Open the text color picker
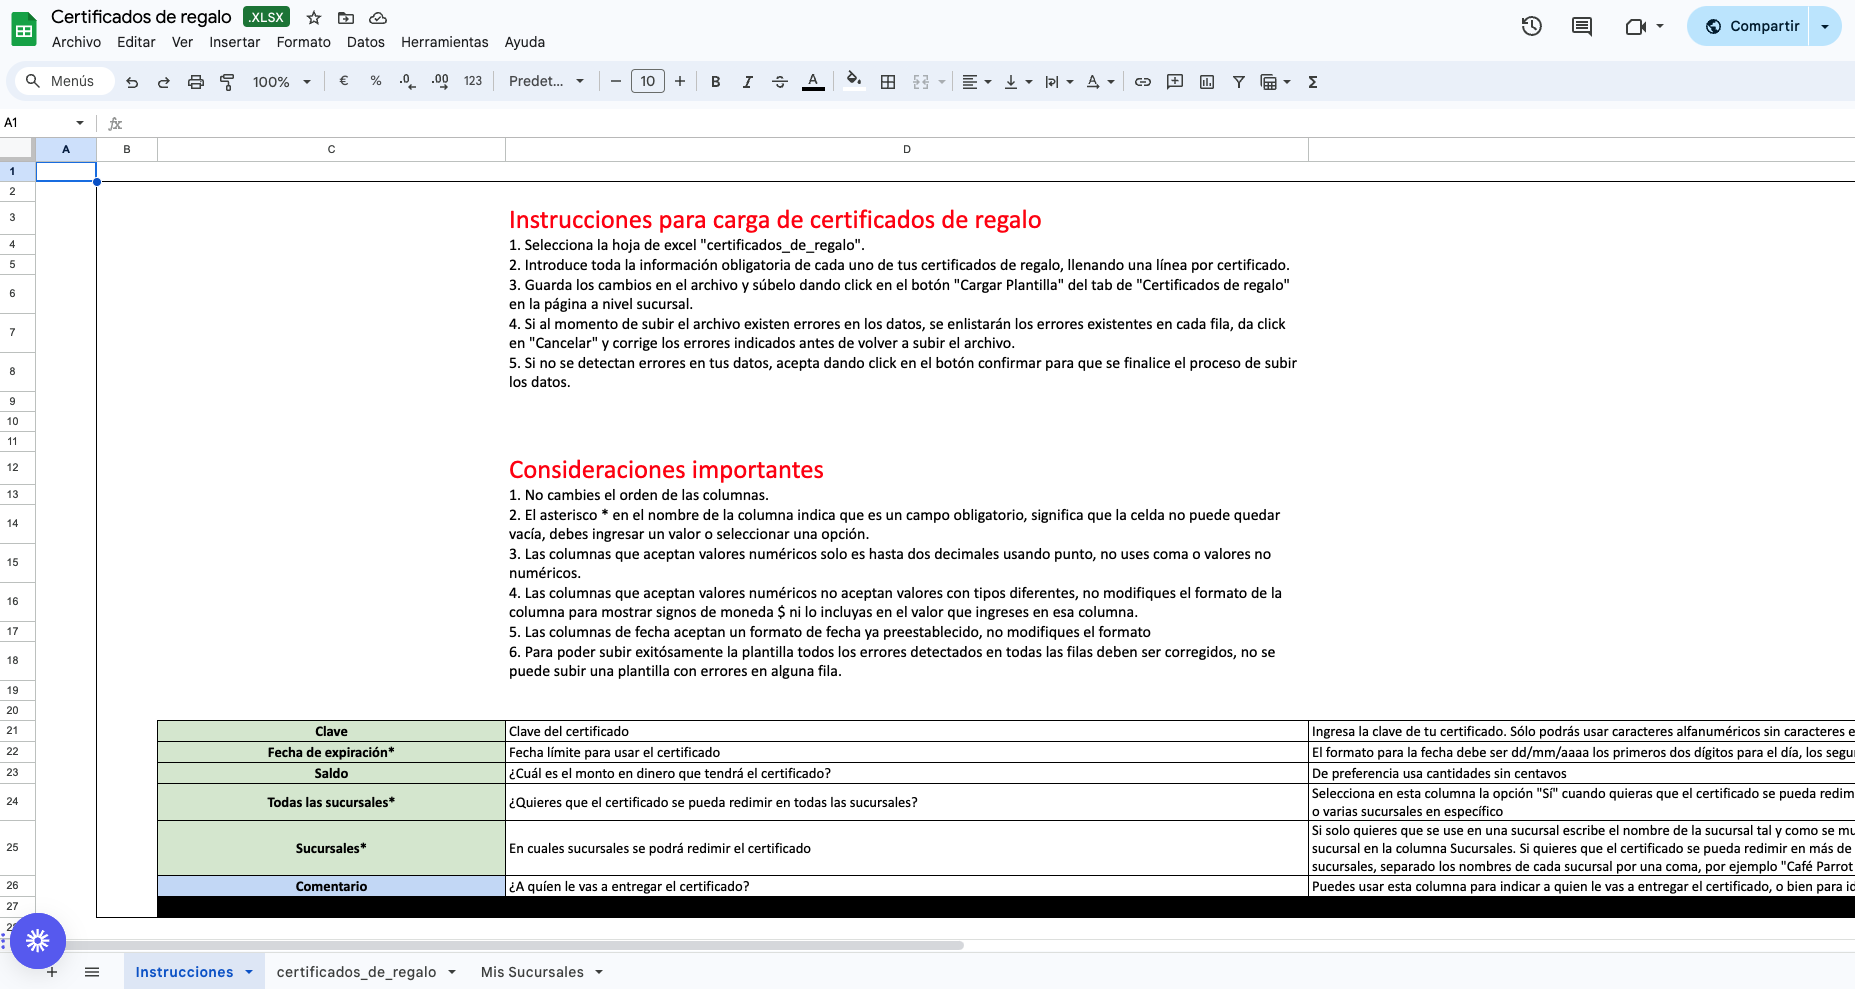The image size is (1855, 989). point(814,82)
